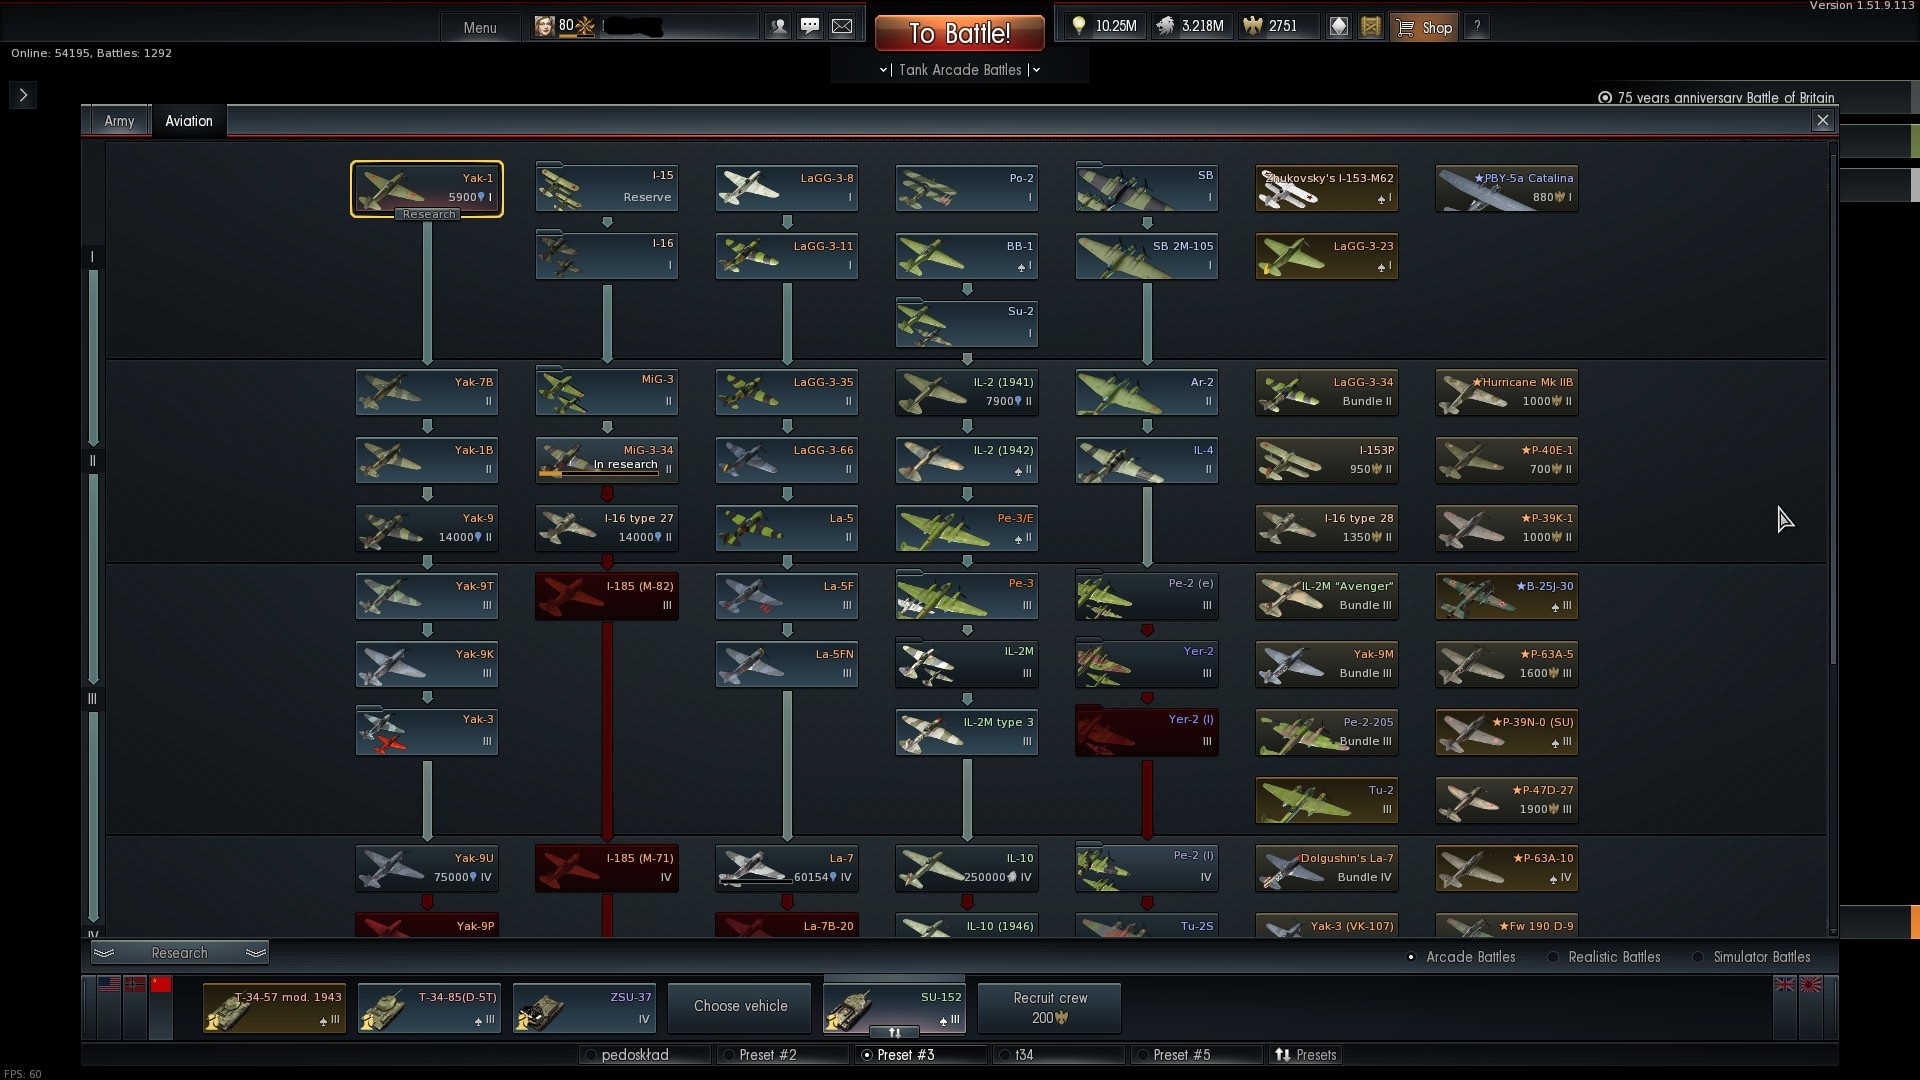
Task: Select the Tu-2 aircraft card
Action: click(1327, 800)
